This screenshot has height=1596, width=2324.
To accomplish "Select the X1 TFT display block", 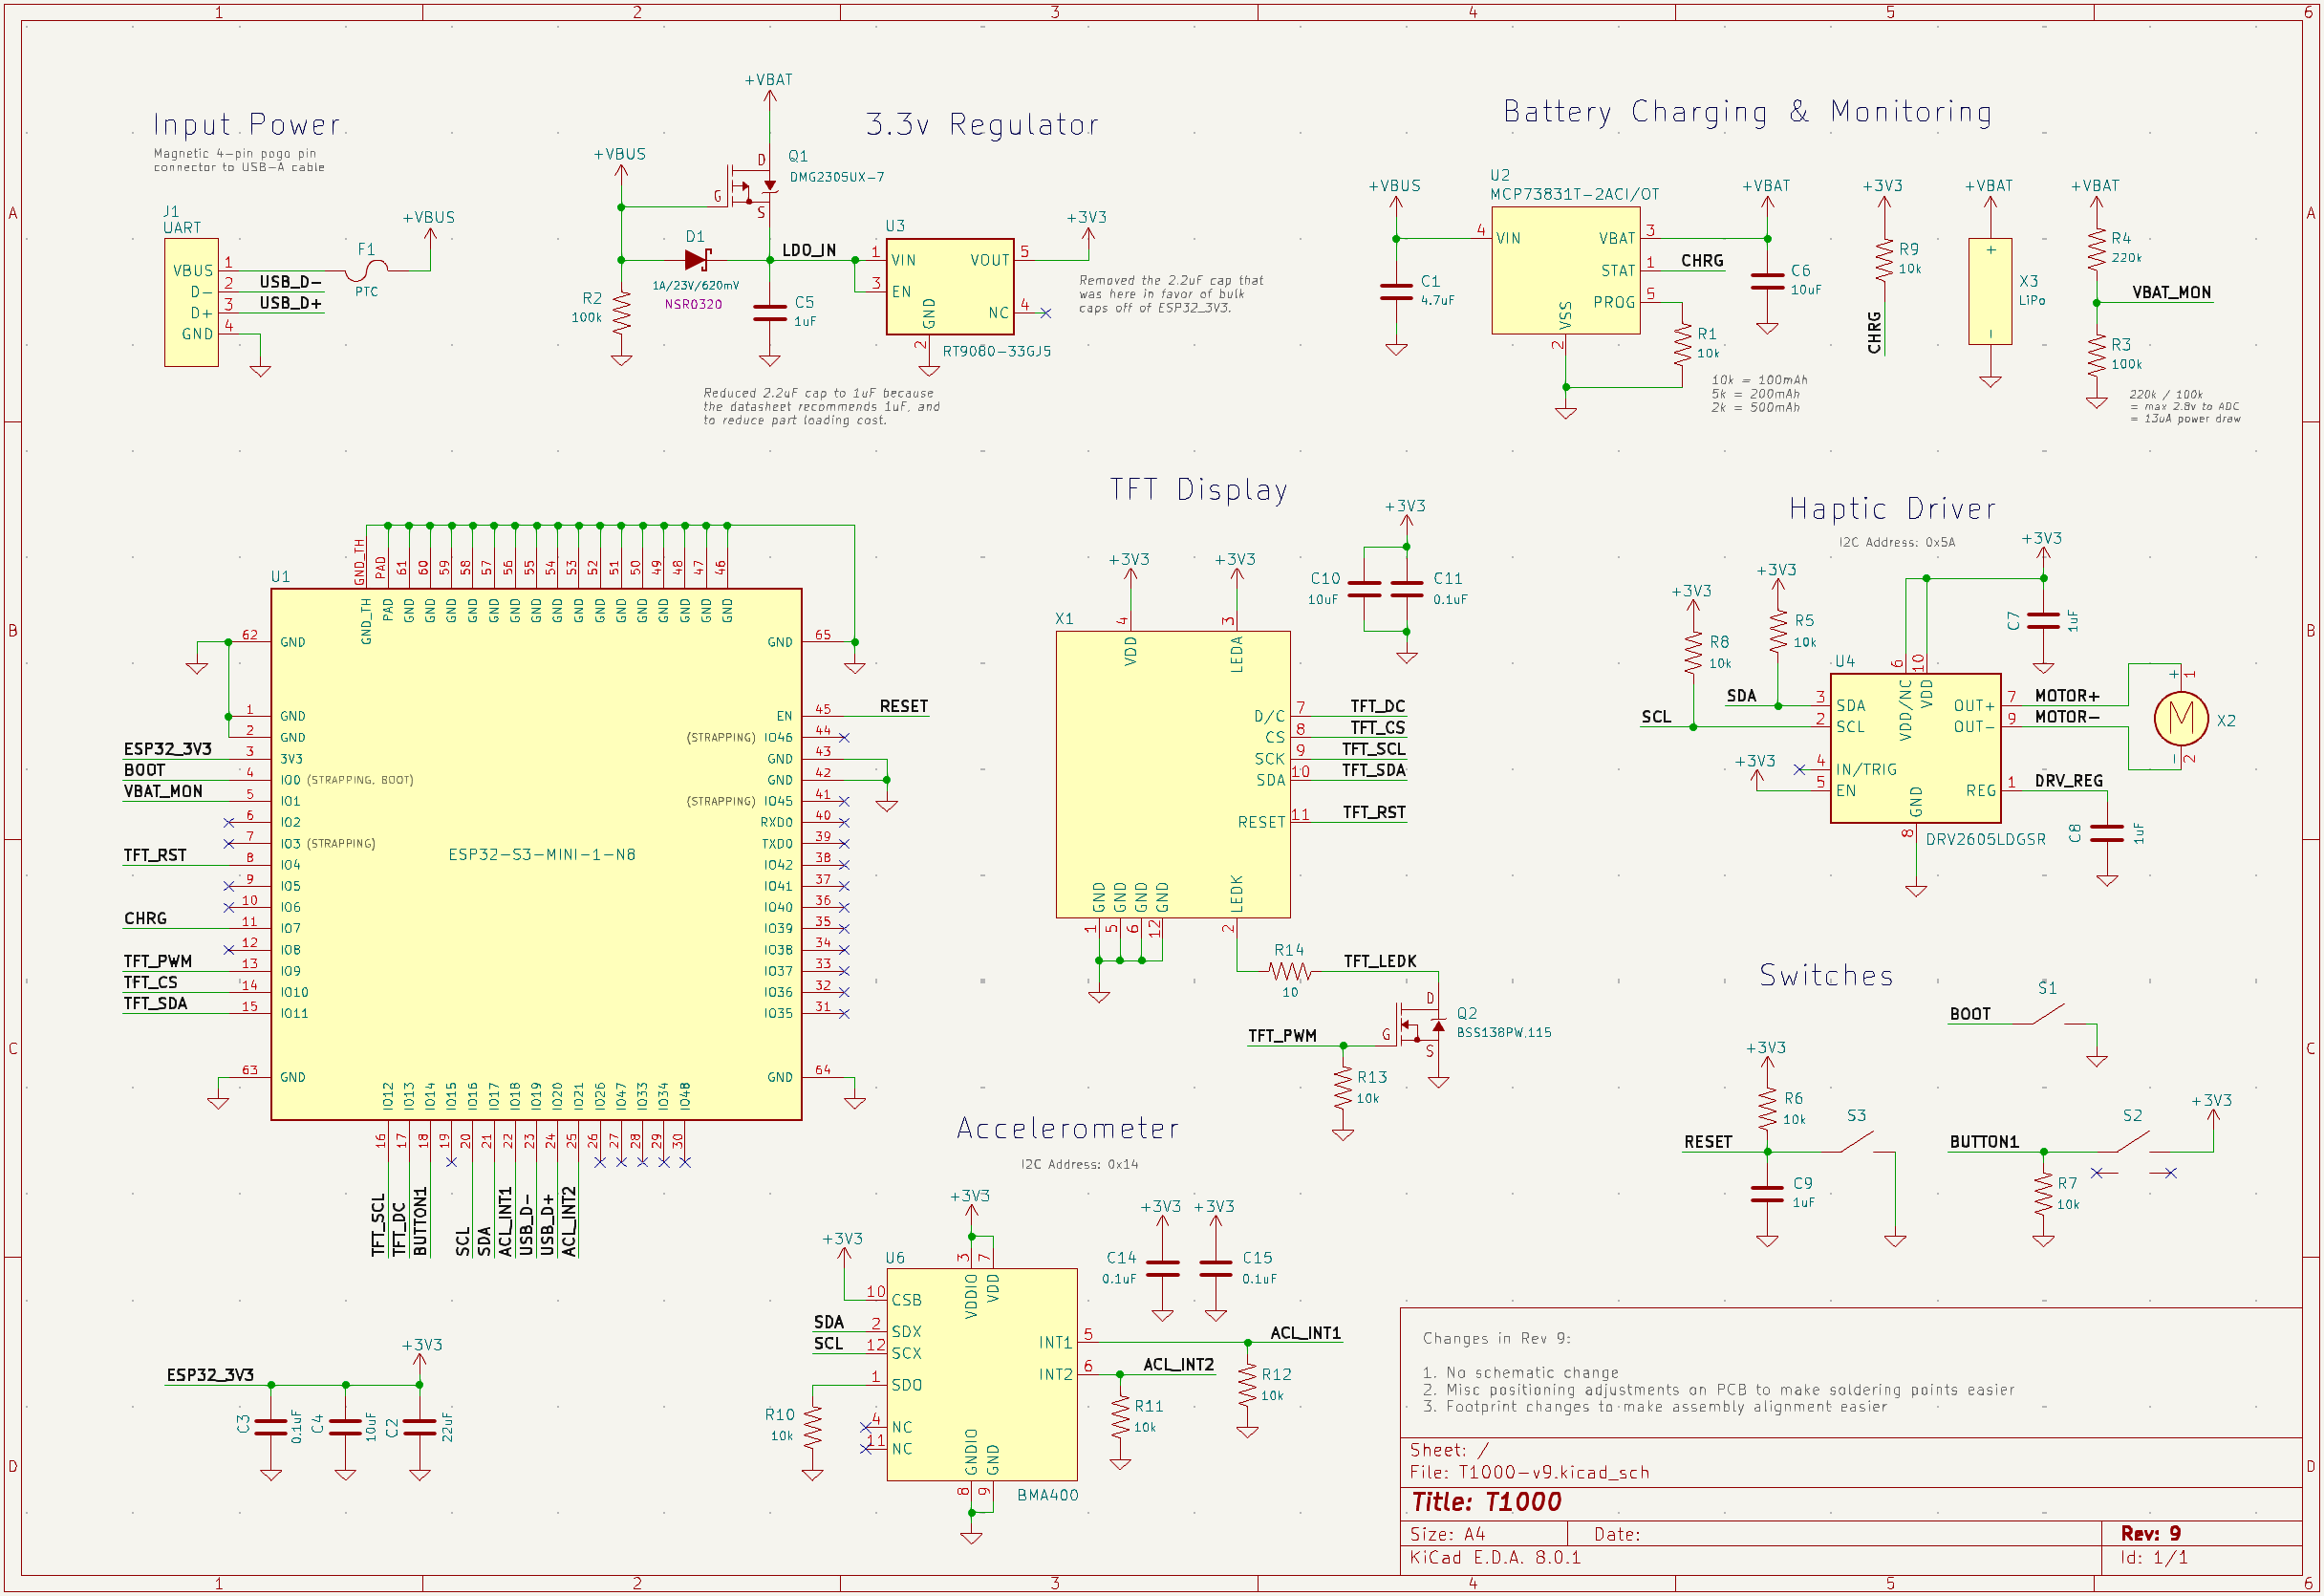I will point(1173,774).
